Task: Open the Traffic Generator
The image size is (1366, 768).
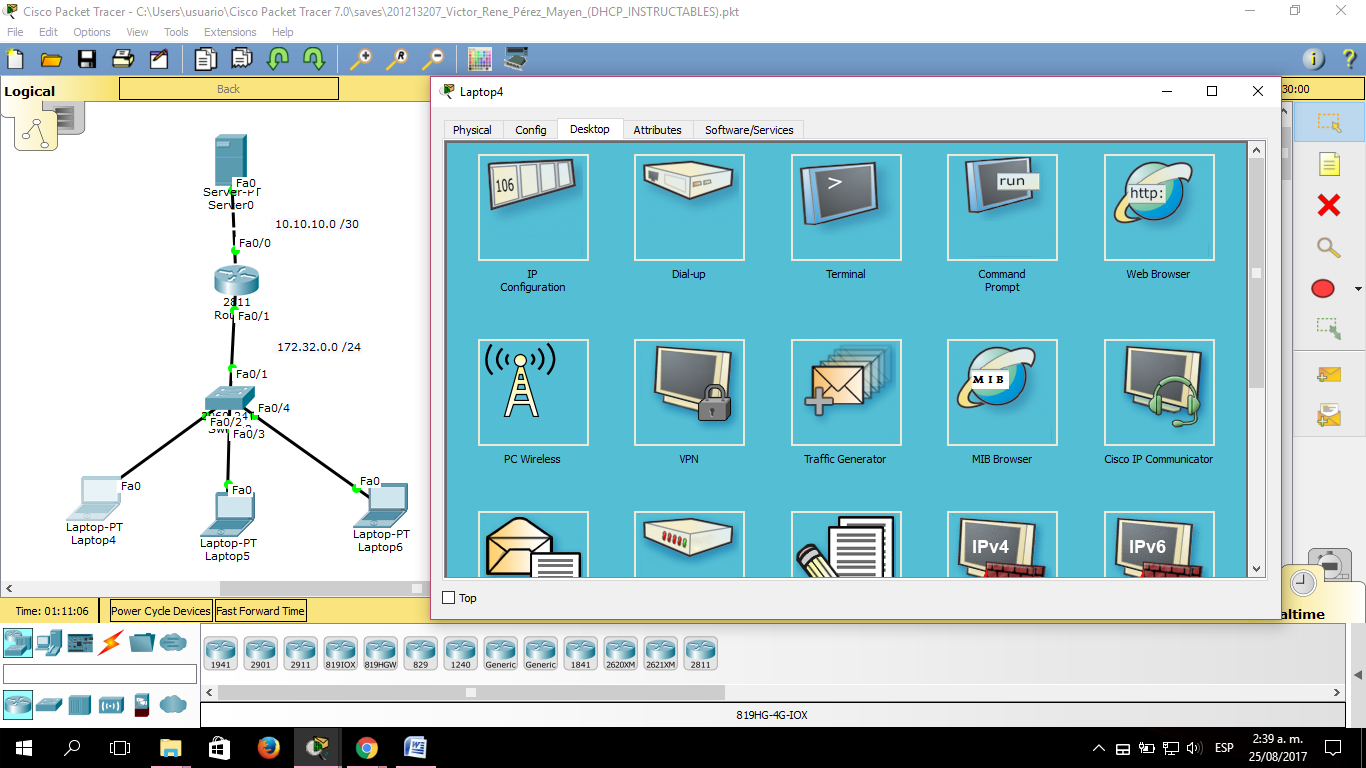Action: click(x=846, y=392)
